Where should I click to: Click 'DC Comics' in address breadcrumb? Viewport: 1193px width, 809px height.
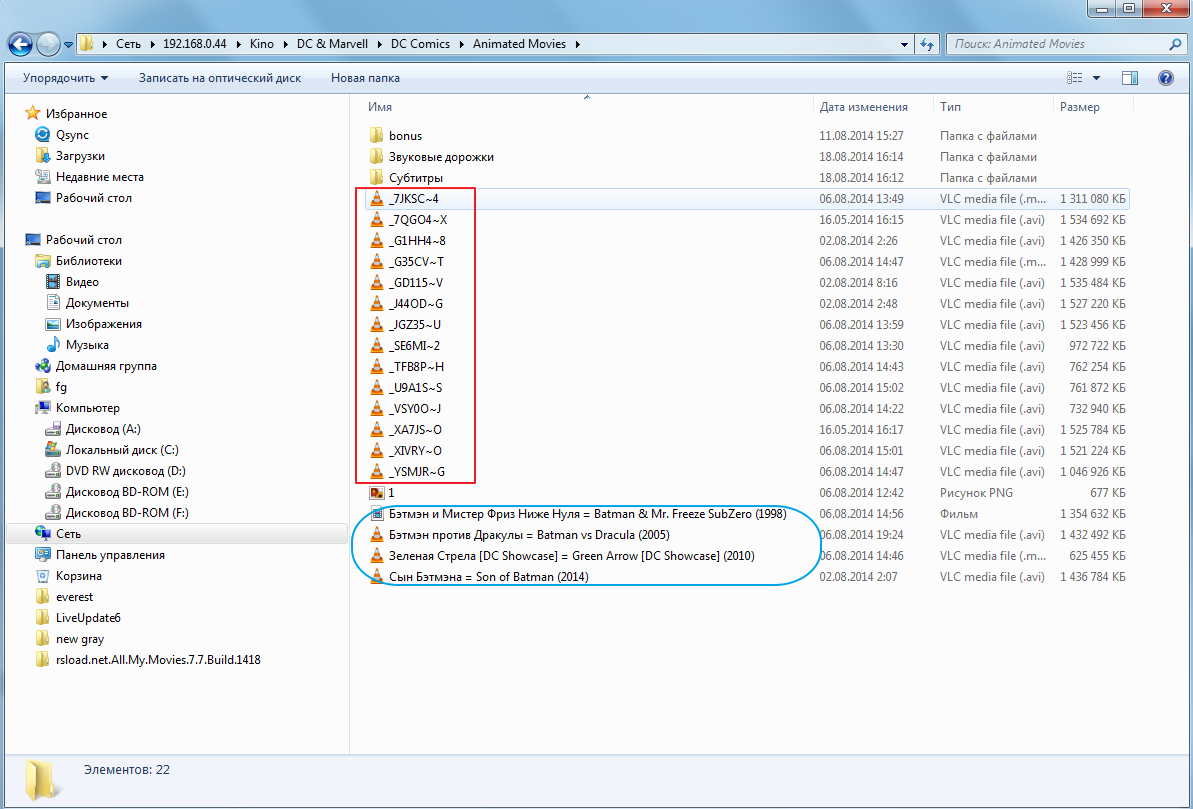420,44
